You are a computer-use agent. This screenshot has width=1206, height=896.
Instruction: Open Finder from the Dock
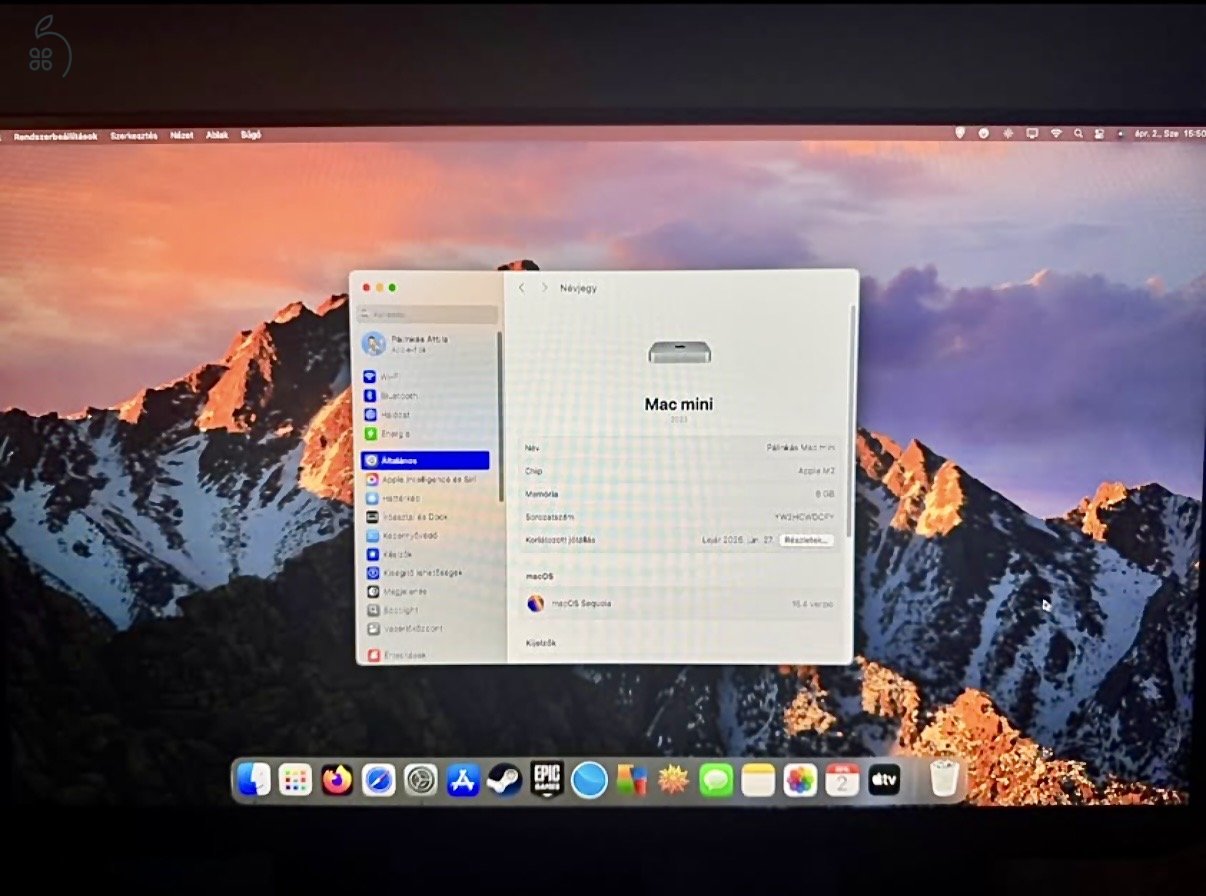point(254,779)
